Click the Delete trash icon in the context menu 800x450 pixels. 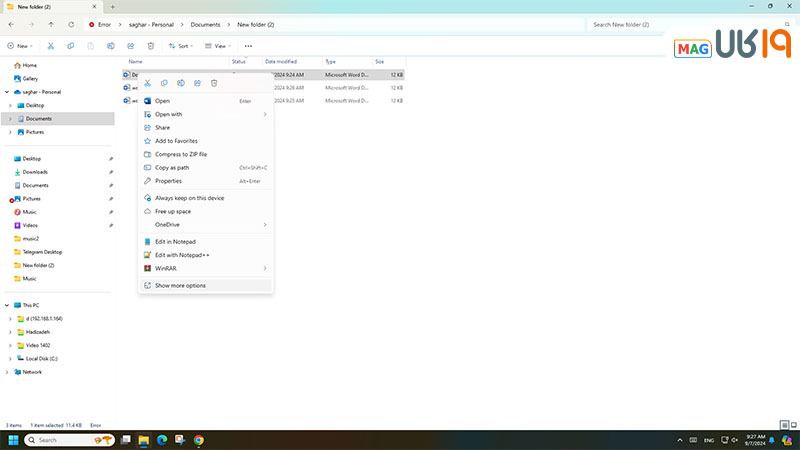pos(214,83)
